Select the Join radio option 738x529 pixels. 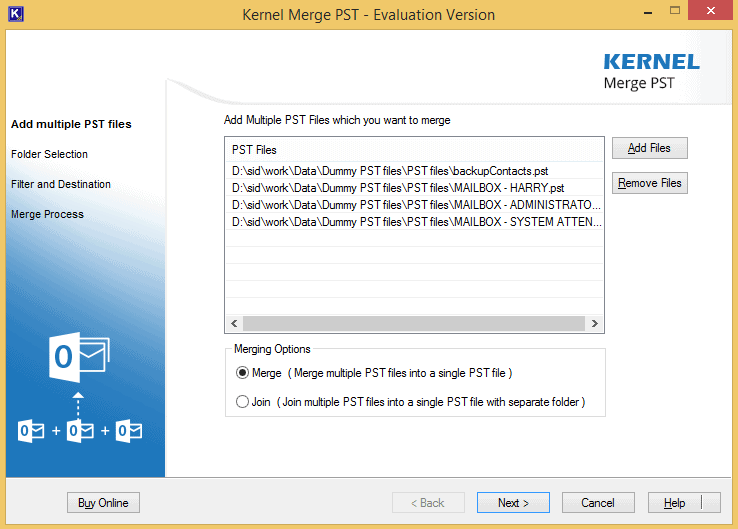point(242,402)
